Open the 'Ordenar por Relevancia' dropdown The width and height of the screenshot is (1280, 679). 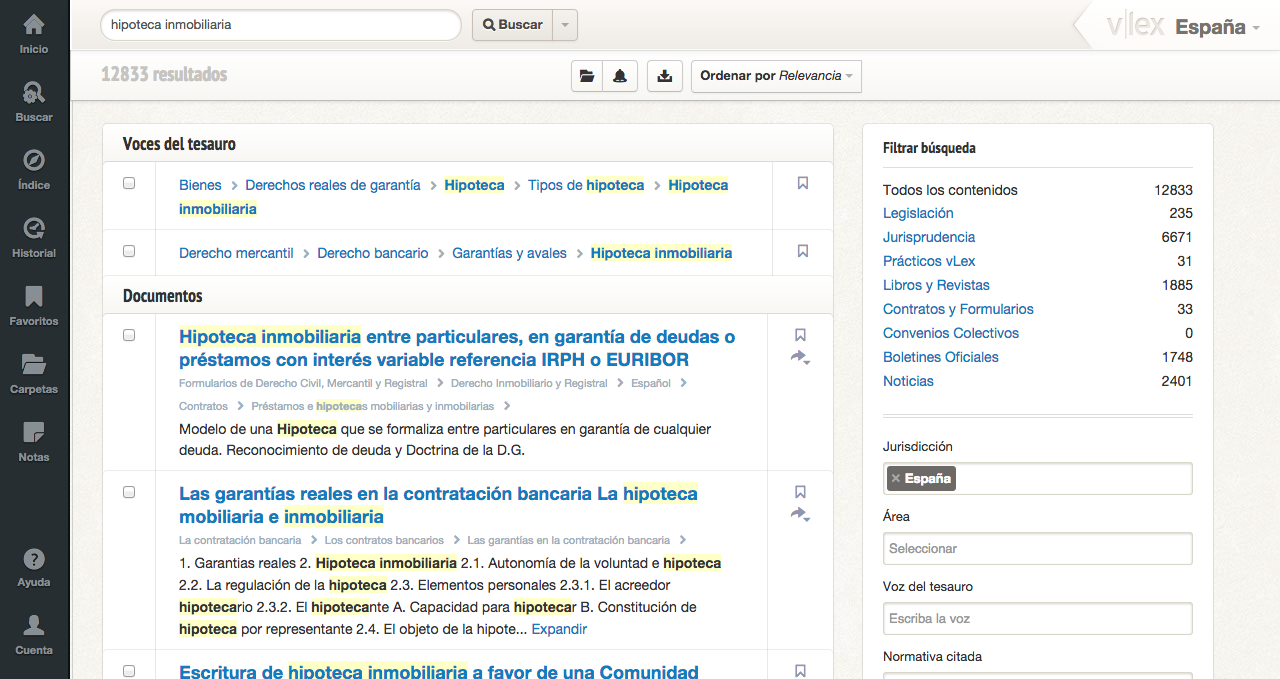[x=775, y=76]
